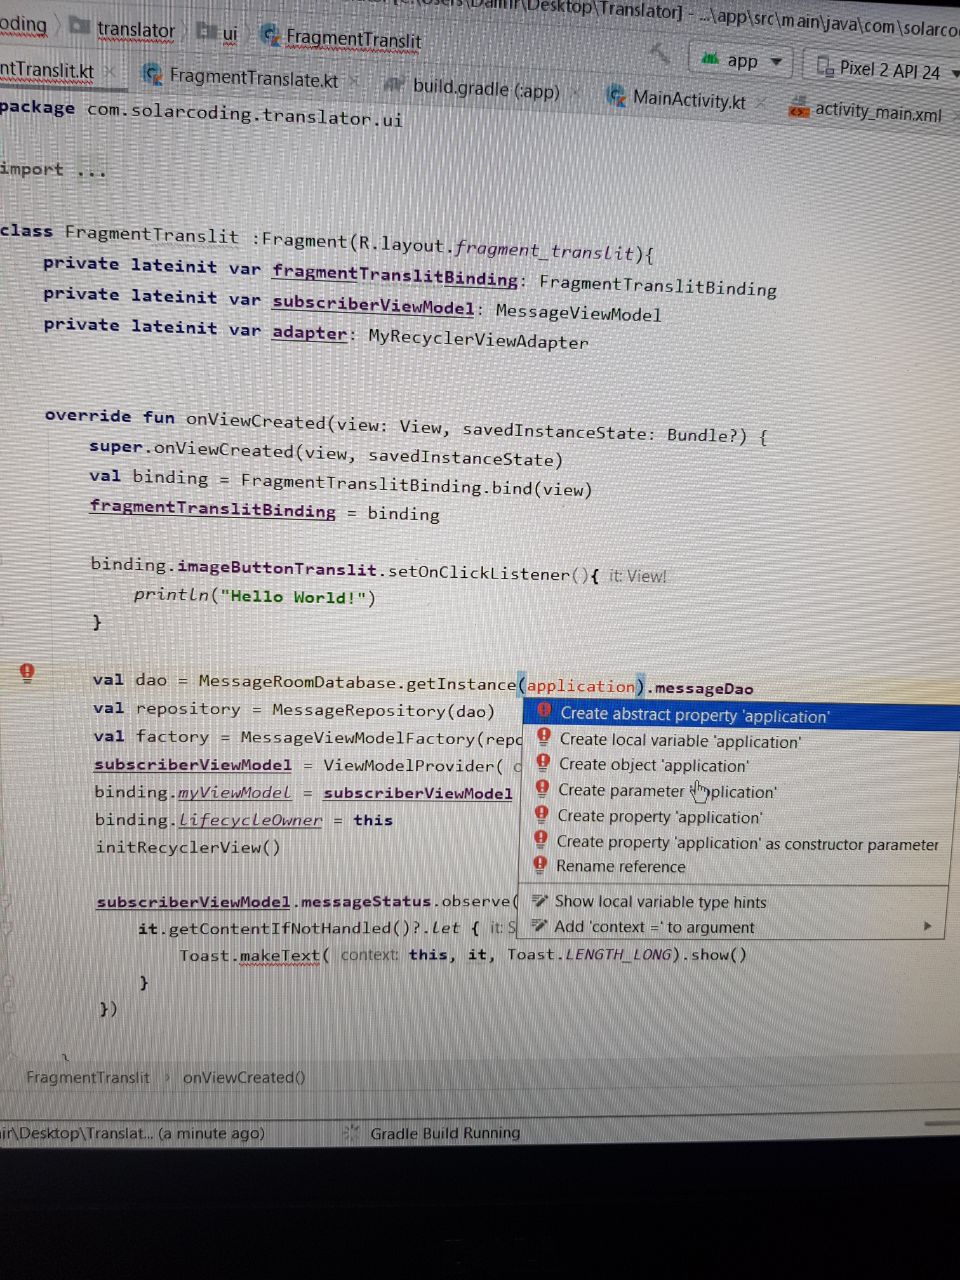The width and height of the screenshot is (960, 1280).
Task: Expand the folded 'import ...' block
Action: (53, 170)
